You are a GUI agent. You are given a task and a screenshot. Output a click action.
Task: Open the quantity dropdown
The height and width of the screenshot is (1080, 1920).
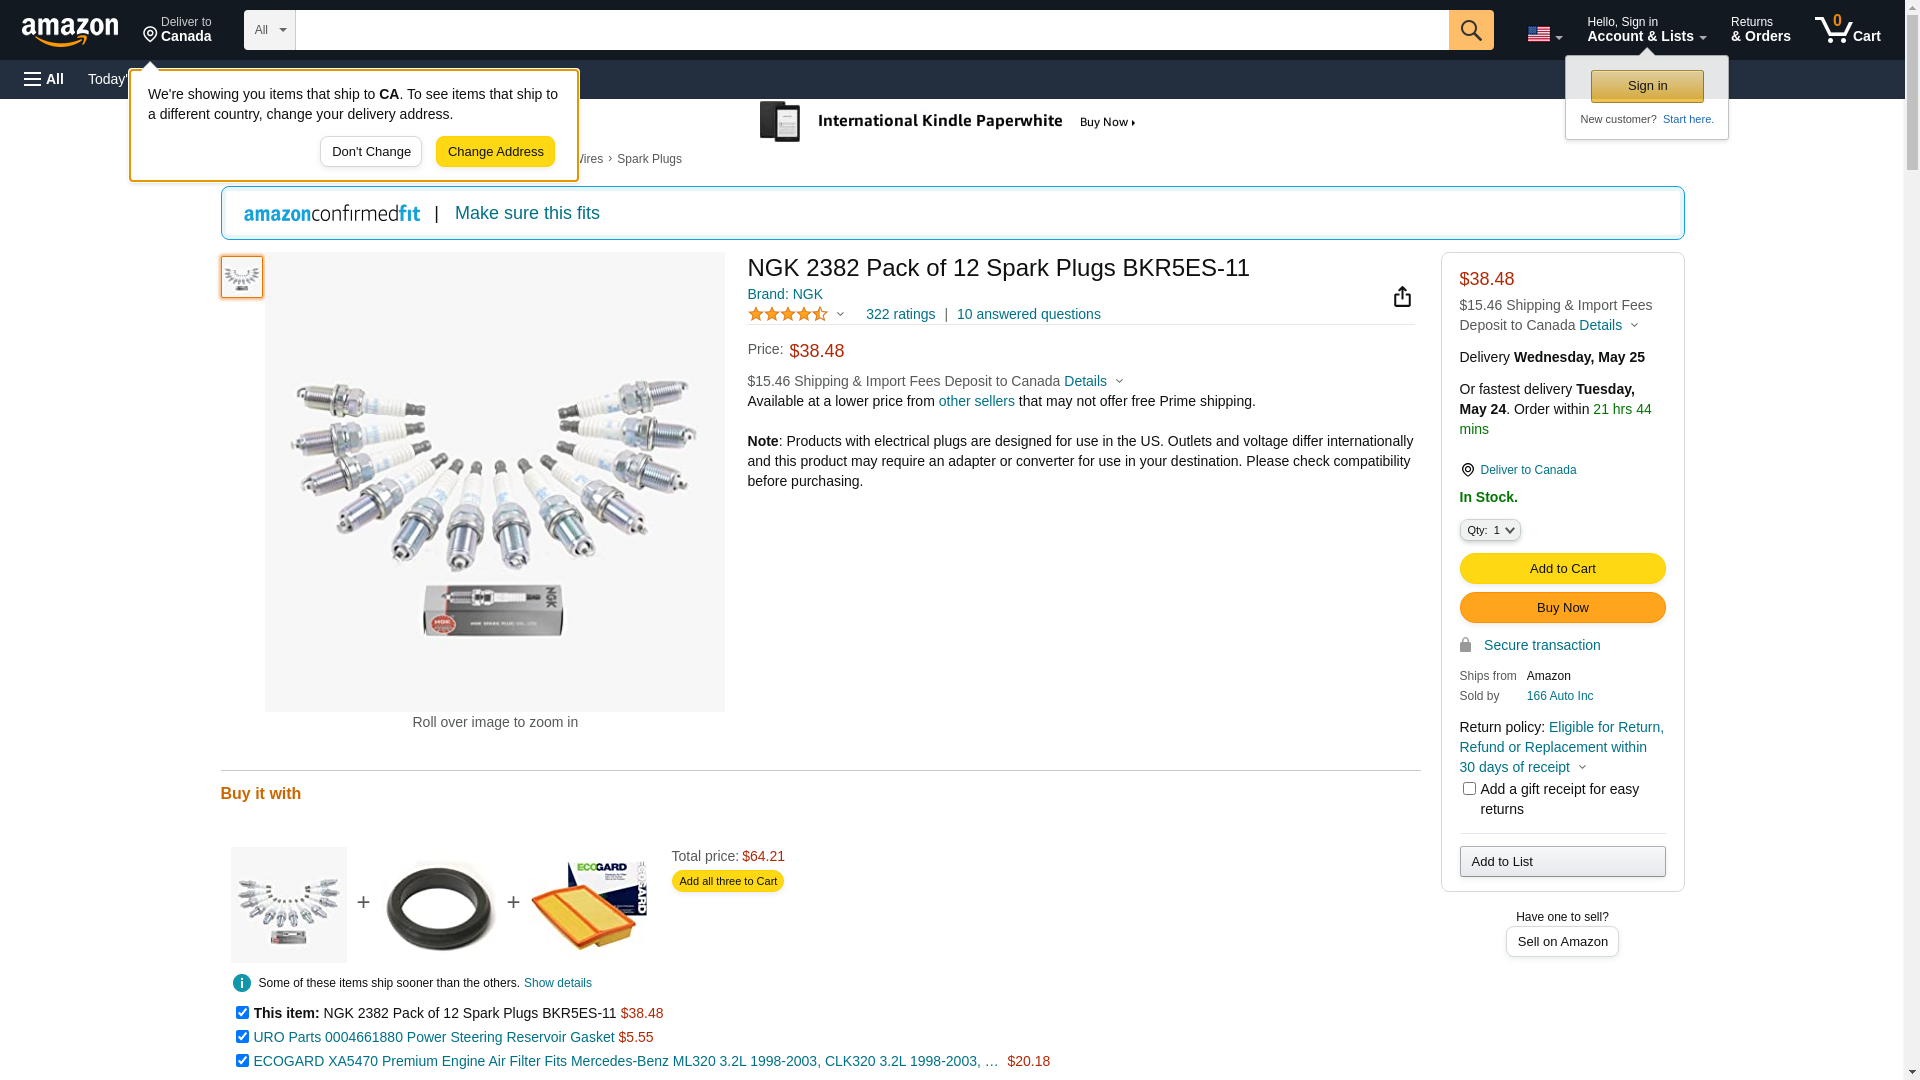(x=1489, y=530)
